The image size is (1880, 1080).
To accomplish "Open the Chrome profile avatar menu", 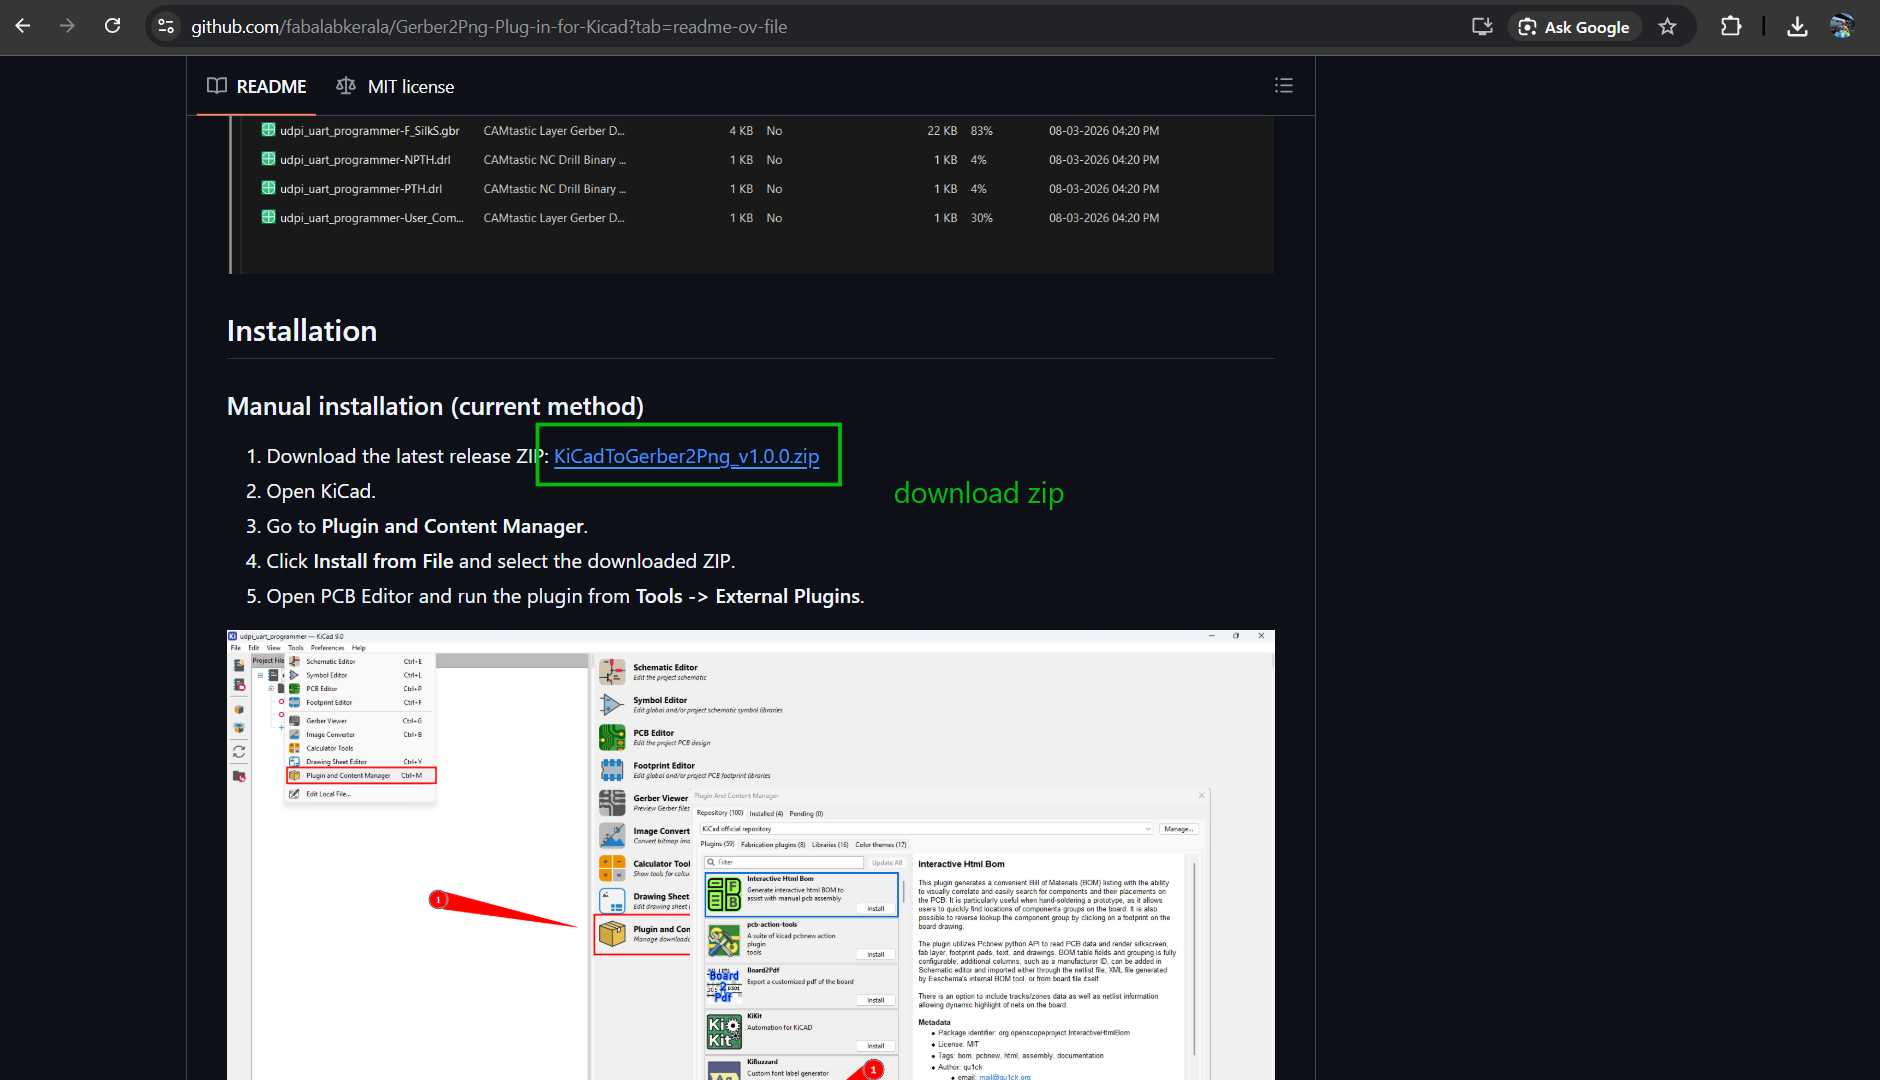I will [1842, 27].
